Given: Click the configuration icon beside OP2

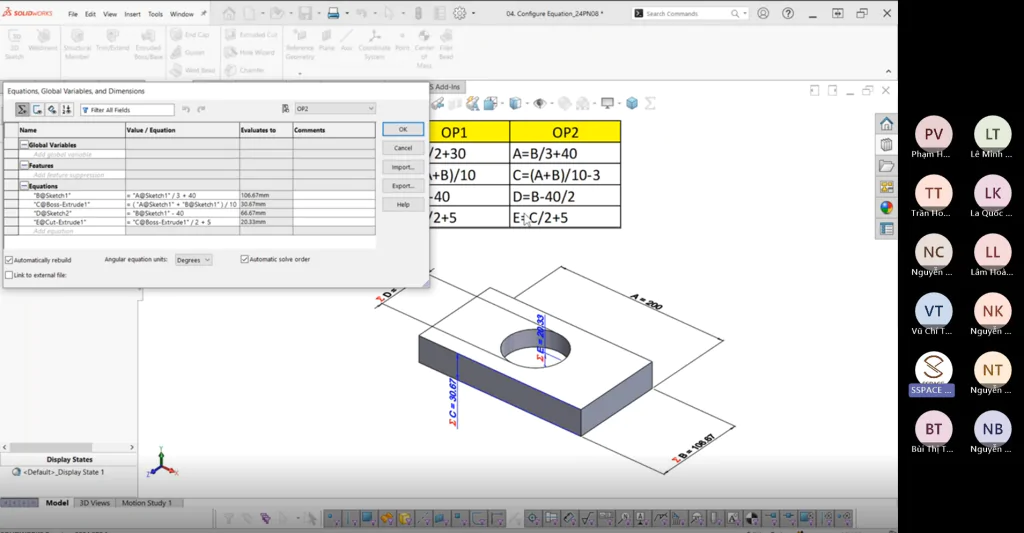Looking at the screenshot, I should pos(285,108).
